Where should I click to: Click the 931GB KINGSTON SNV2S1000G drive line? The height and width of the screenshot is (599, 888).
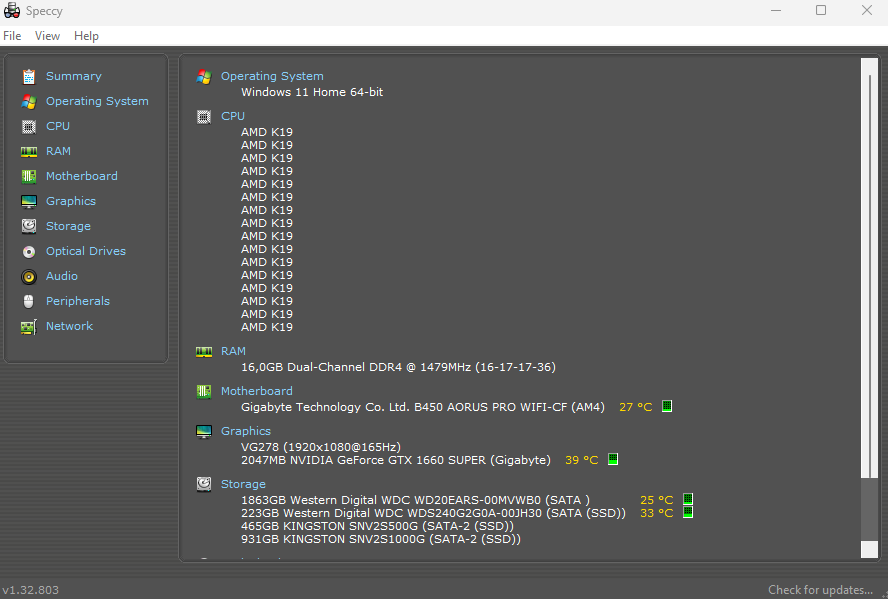pos(381,539)
